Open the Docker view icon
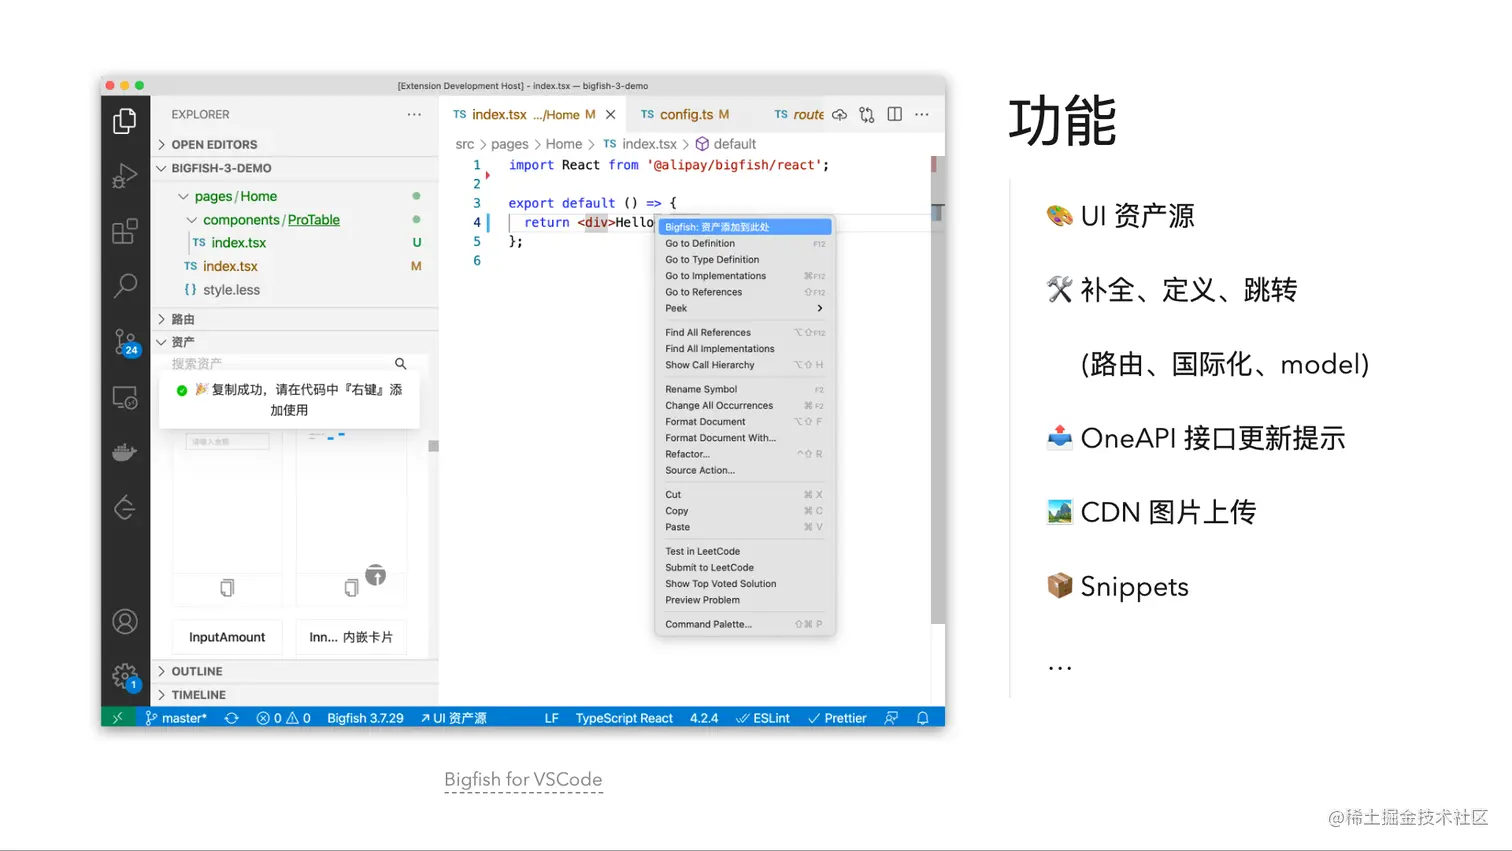Viewport: 1512px width, 851px height. coord(125,452)
